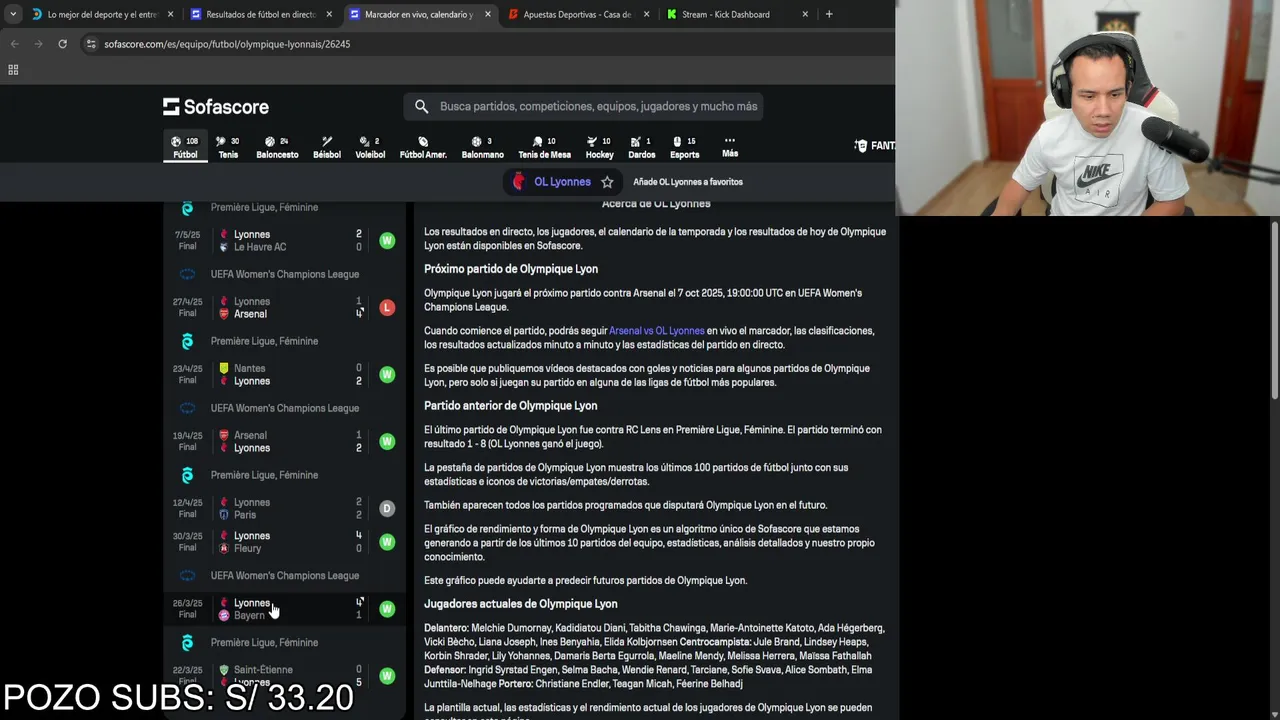Select the Esports icon

tap(684, 147)
